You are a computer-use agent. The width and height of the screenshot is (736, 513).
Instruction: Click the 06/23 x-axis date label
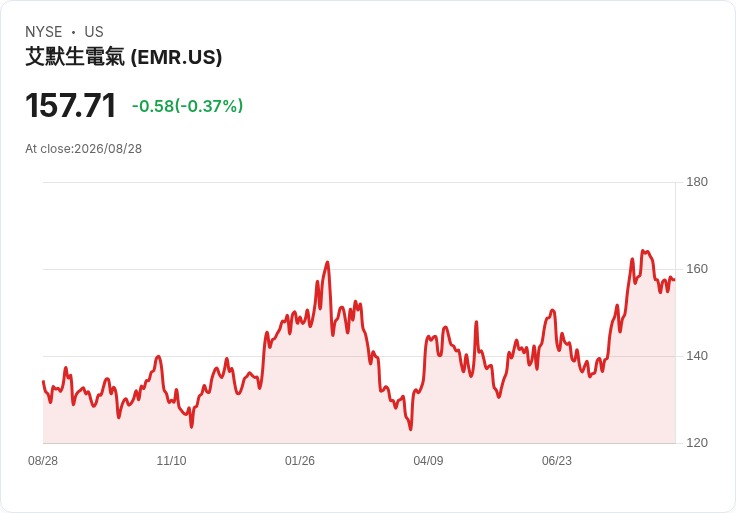pos(557,461)
